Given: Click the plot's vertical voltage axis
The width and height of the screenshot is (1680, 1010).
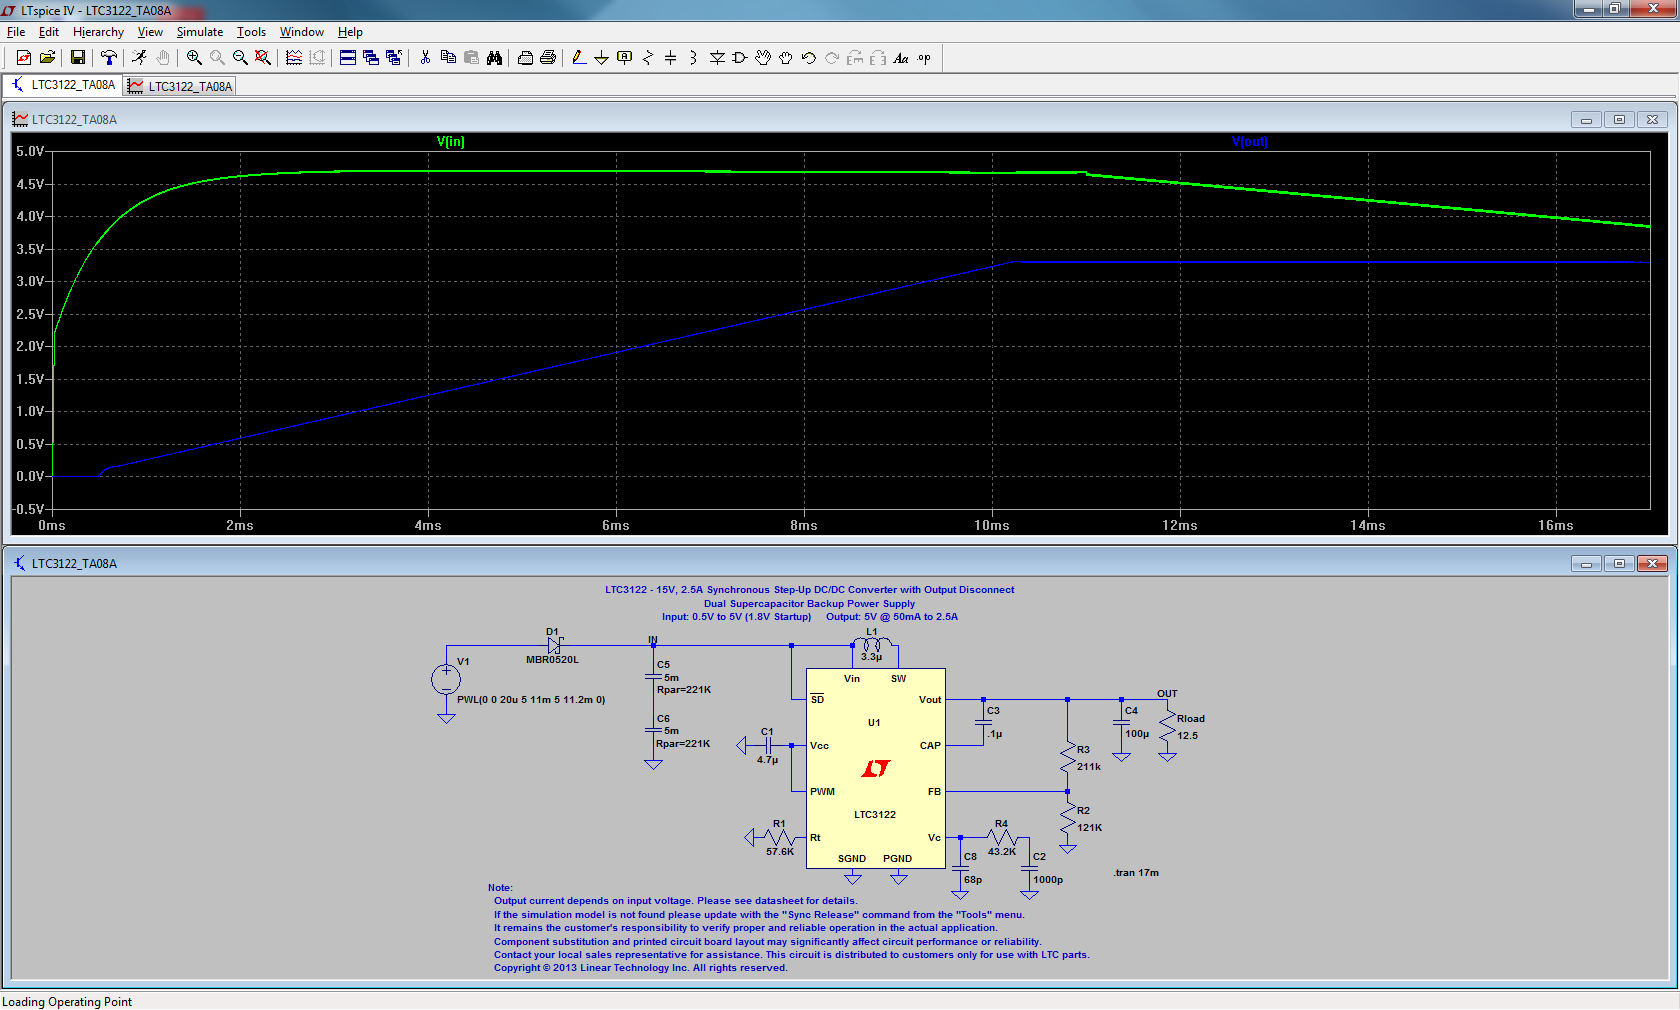Looking at the screenshot, I should pos(30,330).
